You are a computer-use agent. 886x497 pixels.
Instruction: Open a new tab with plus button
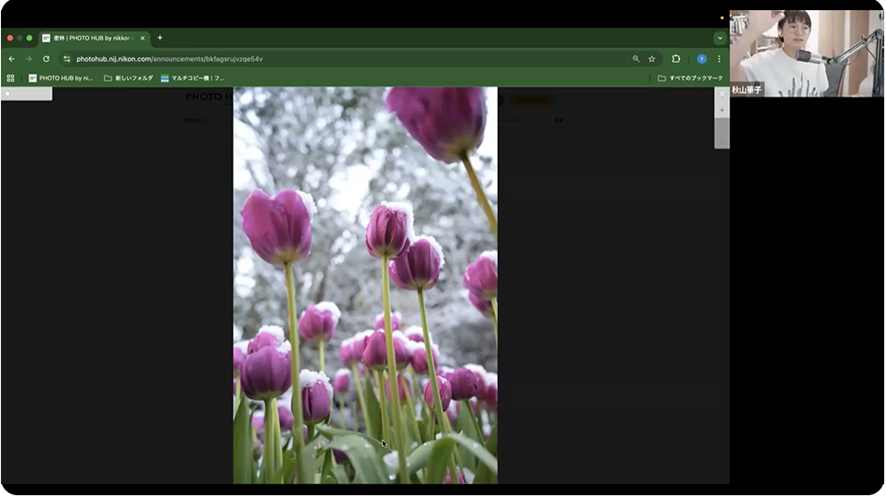[160, 38]
